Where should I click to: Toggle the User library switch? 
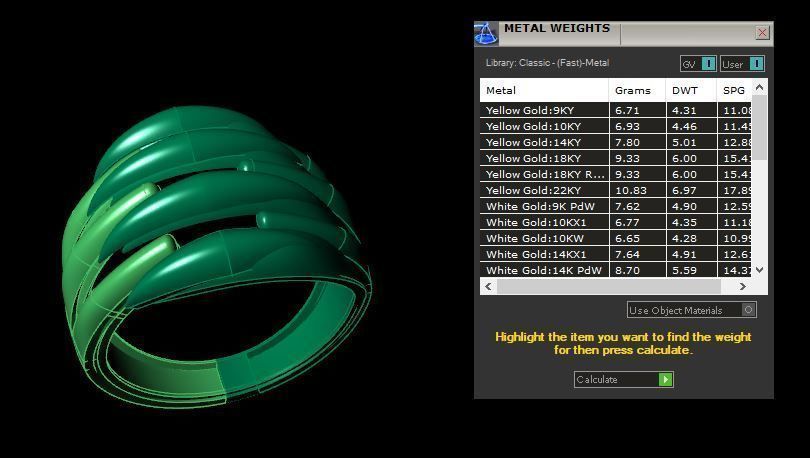[742, 64]
